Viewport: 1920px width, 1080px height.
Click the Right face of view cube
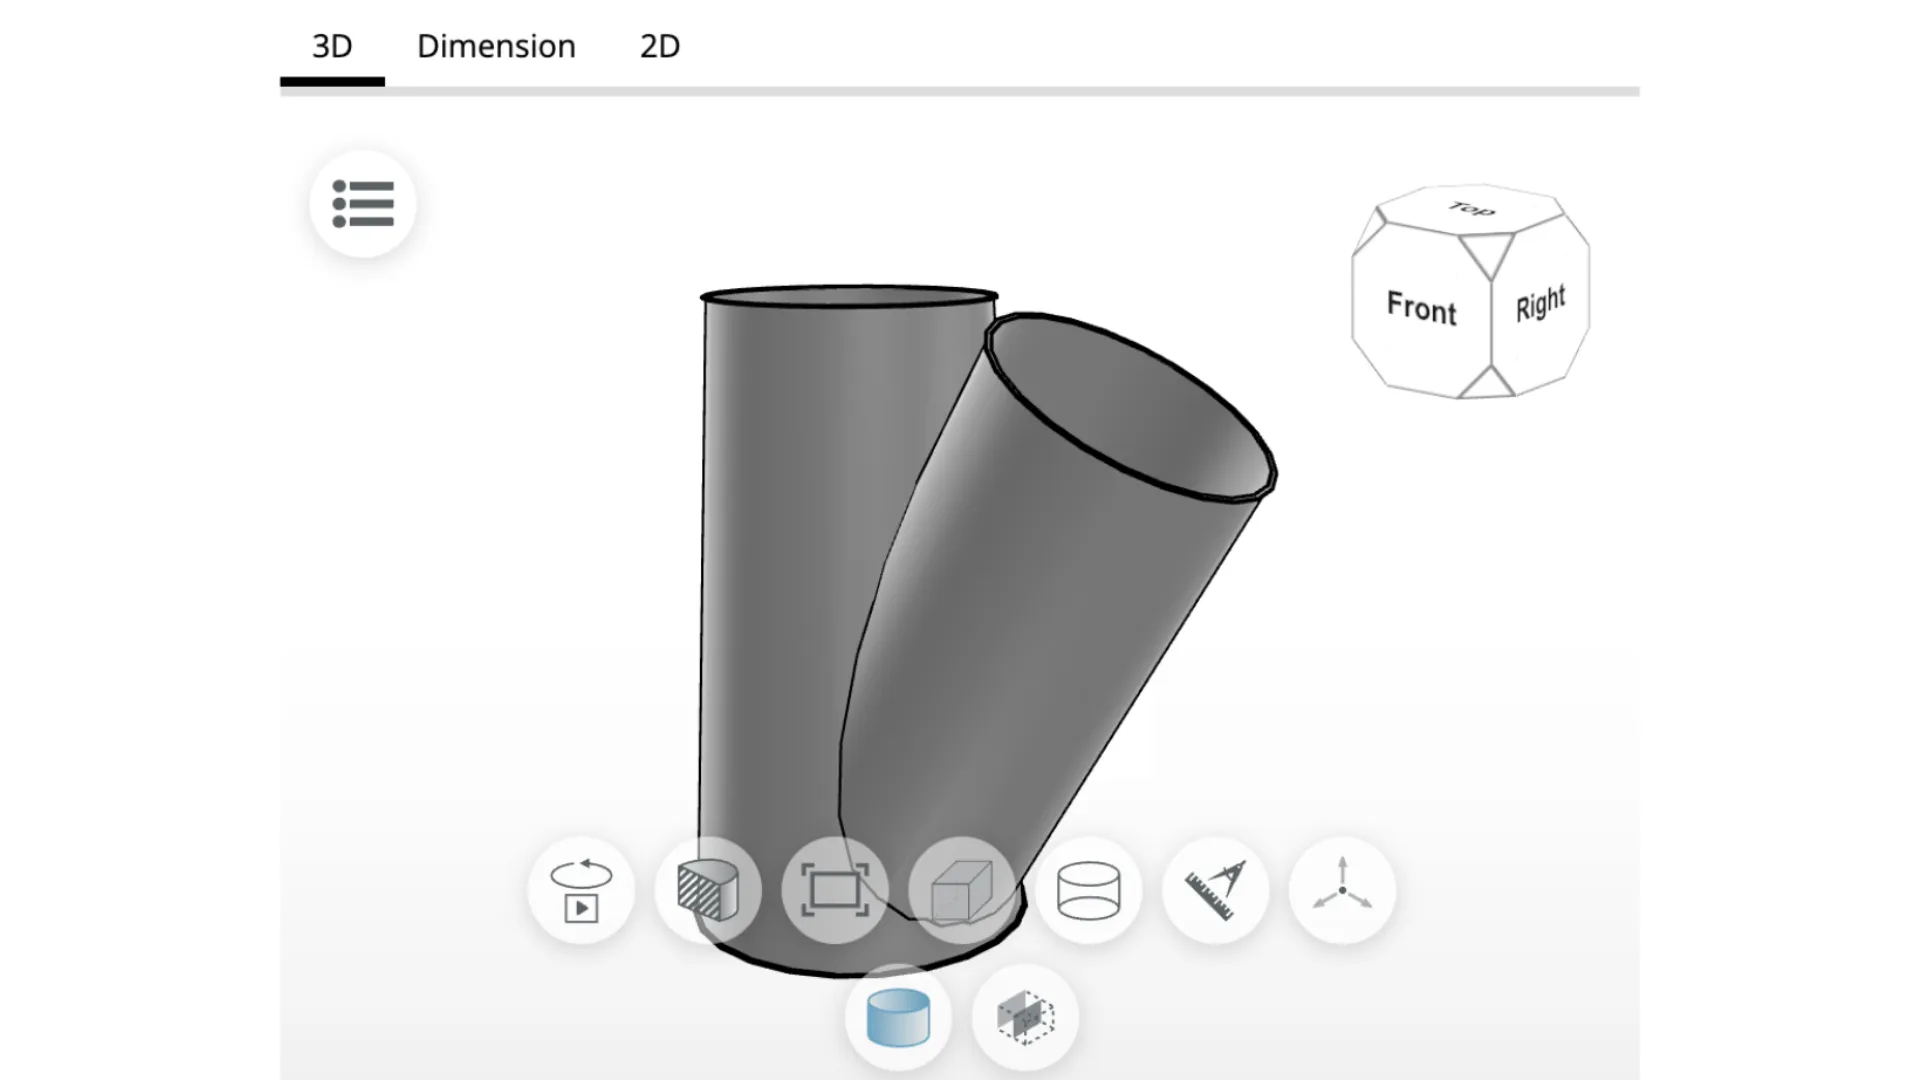pos(1540,304)
